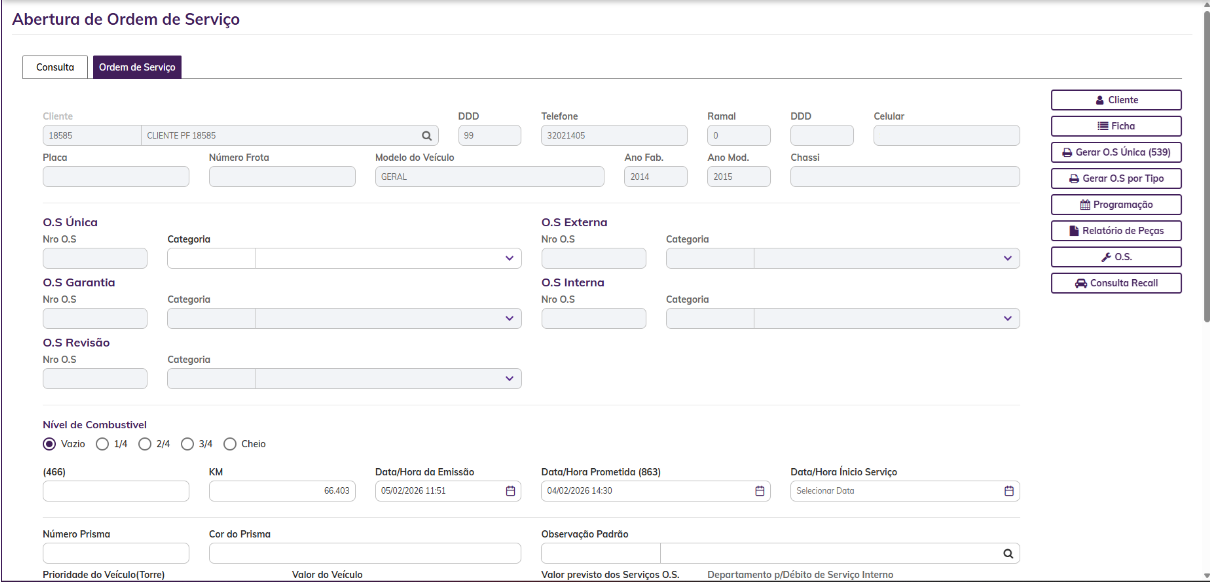1218x587 pixels.
Task: Click the Cor do Prisma field
Action: point(365,553)
